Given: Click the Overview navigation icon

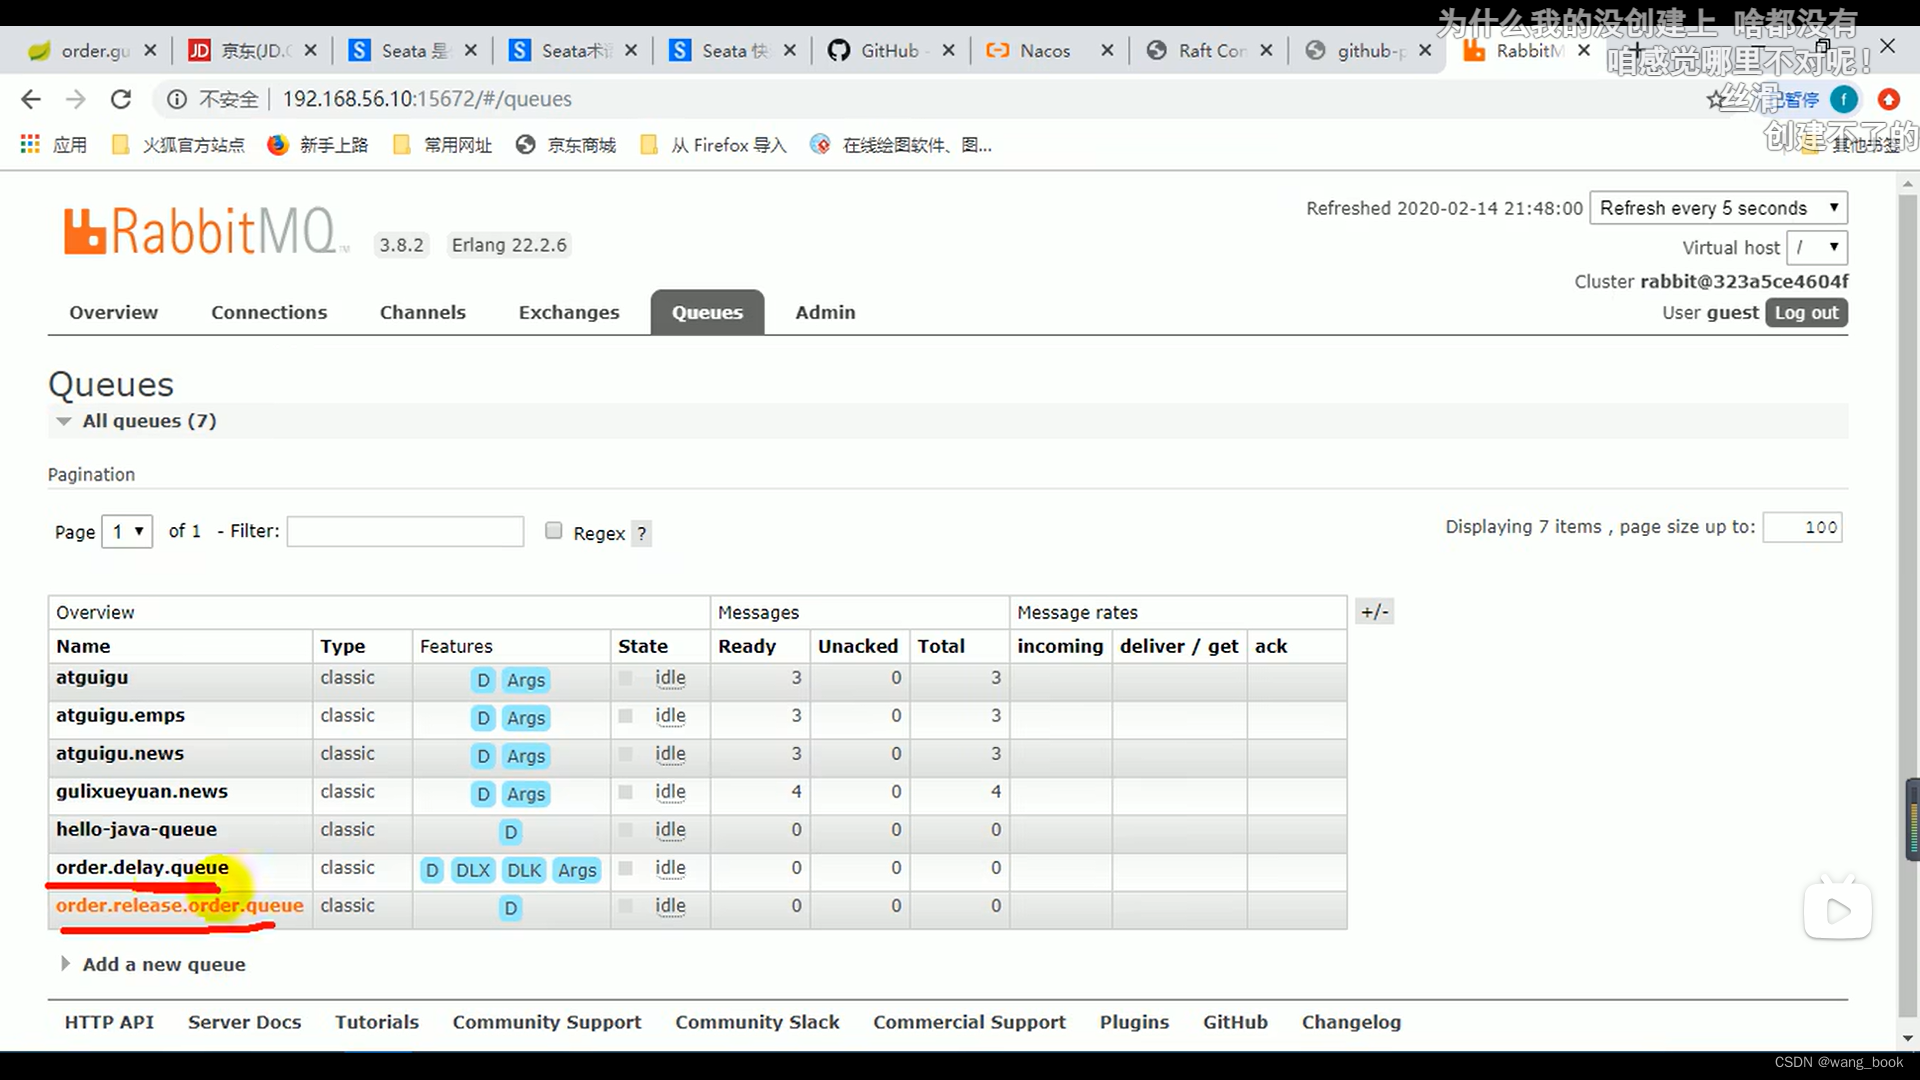Looking at the screenshot, I should 113,311.
